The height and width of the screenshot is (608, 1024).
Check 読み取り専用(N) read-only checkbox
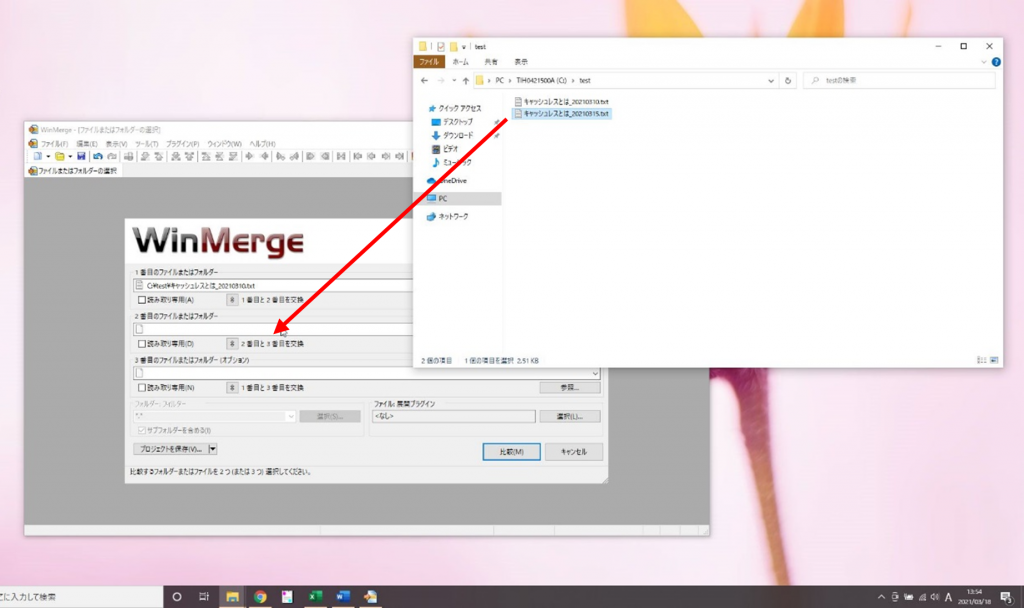pyautogui.click(x=142, y=387)
